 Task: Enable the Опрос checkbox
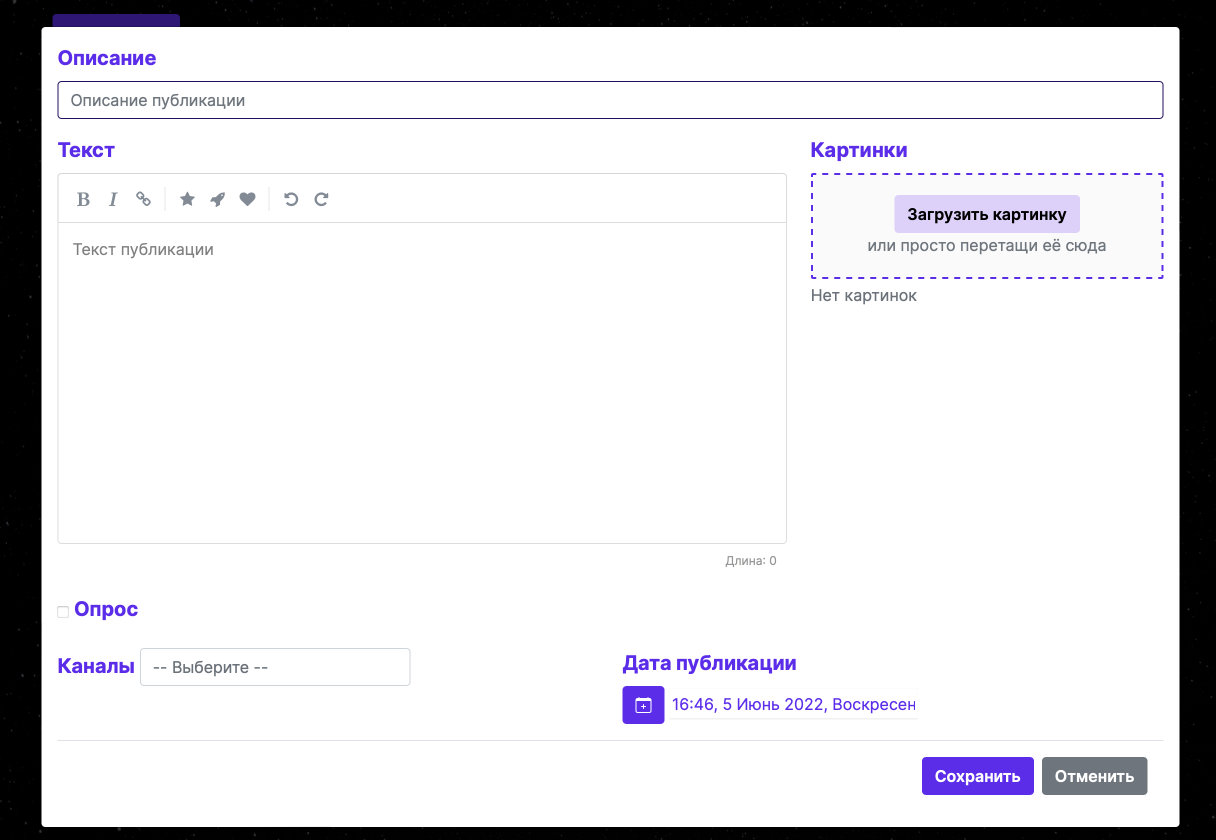(x=63, y=611)
